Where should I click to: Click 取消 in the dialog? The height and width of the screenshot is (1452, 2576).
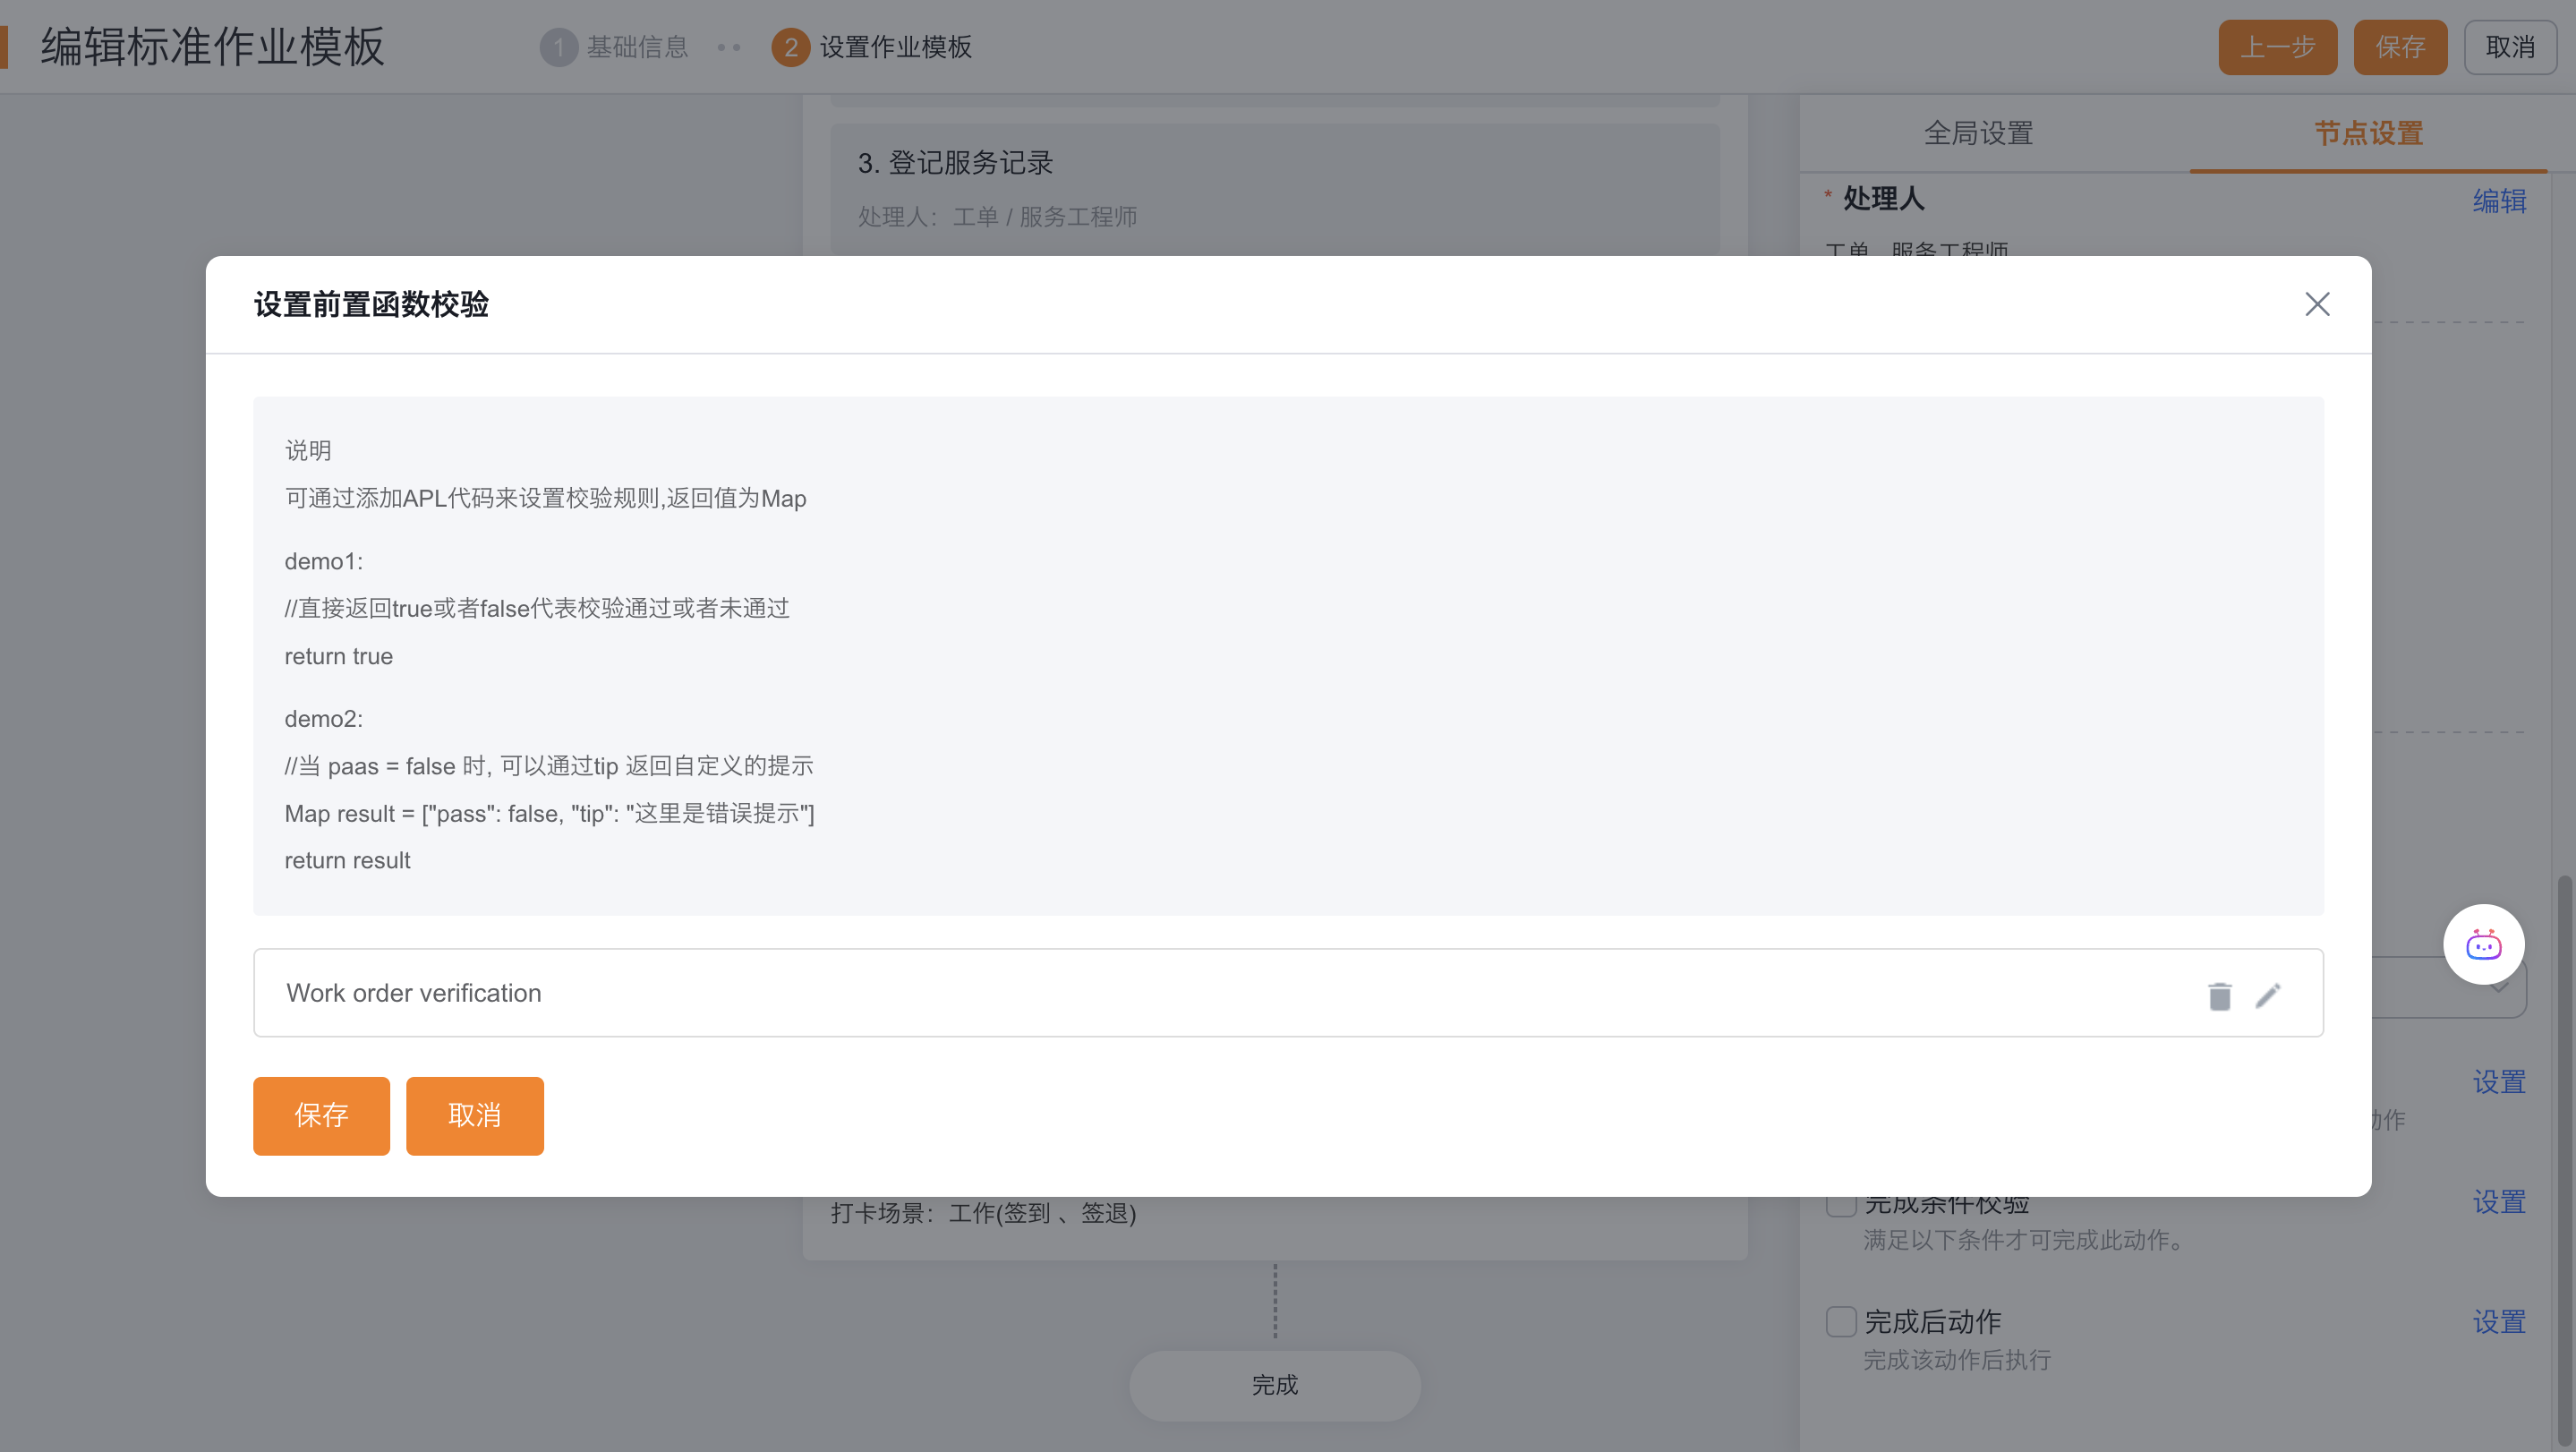coord(474,1115)
